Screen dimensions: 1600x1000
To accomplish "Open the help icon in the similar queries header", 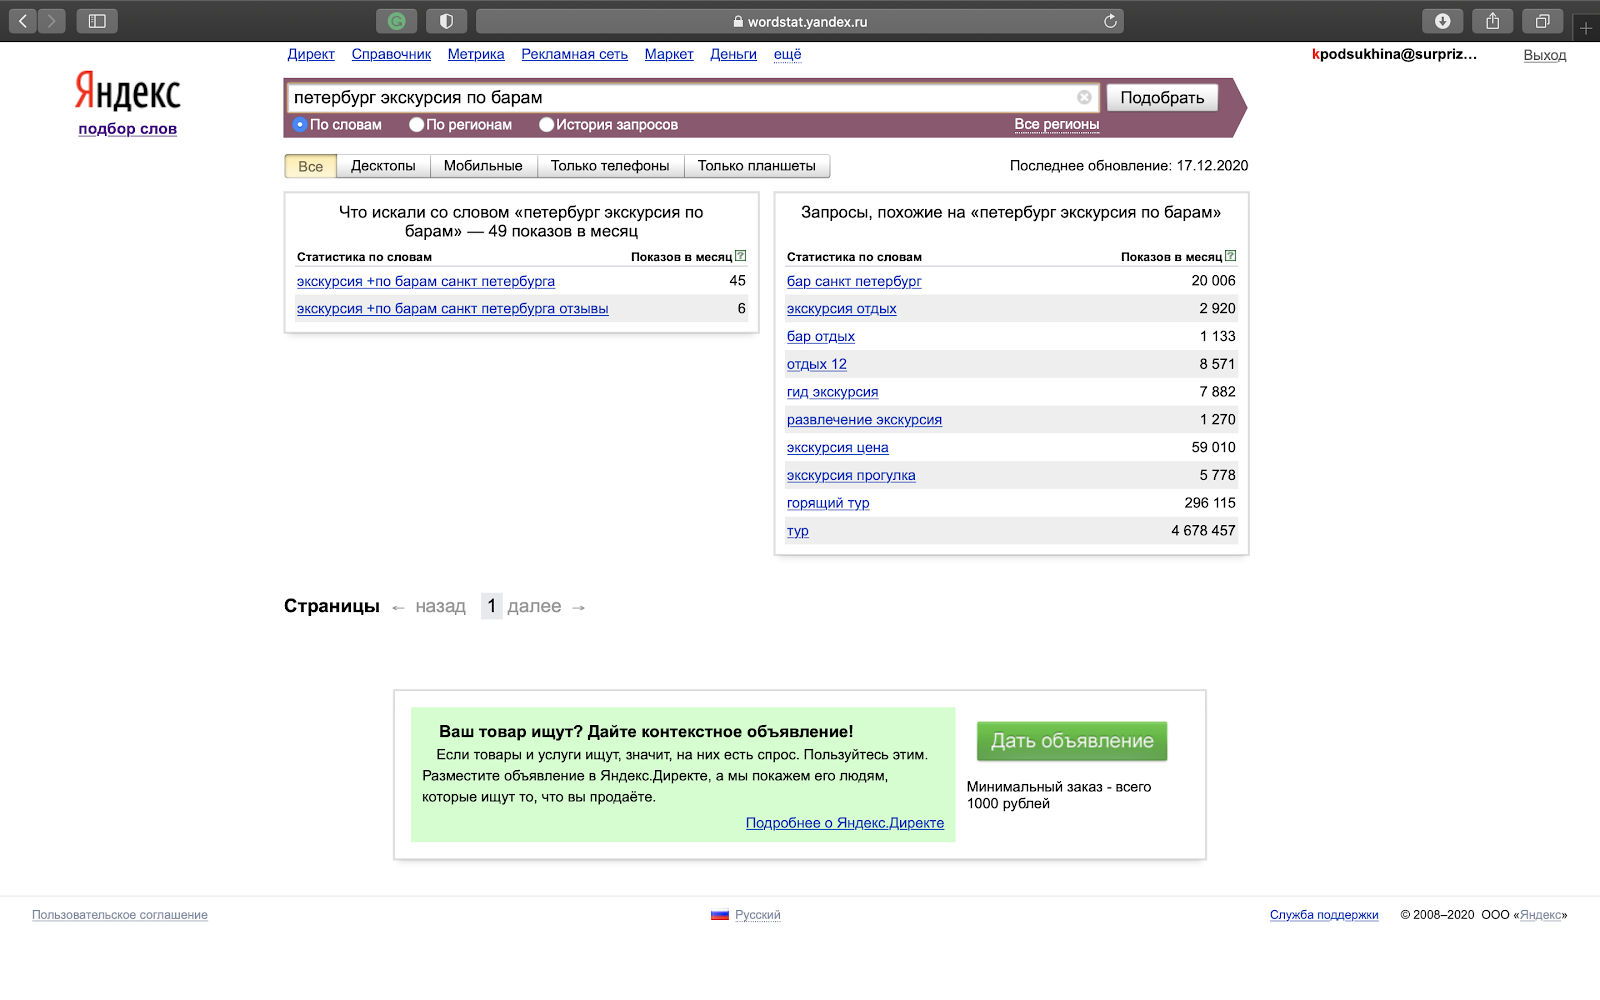I will 1230,256.
